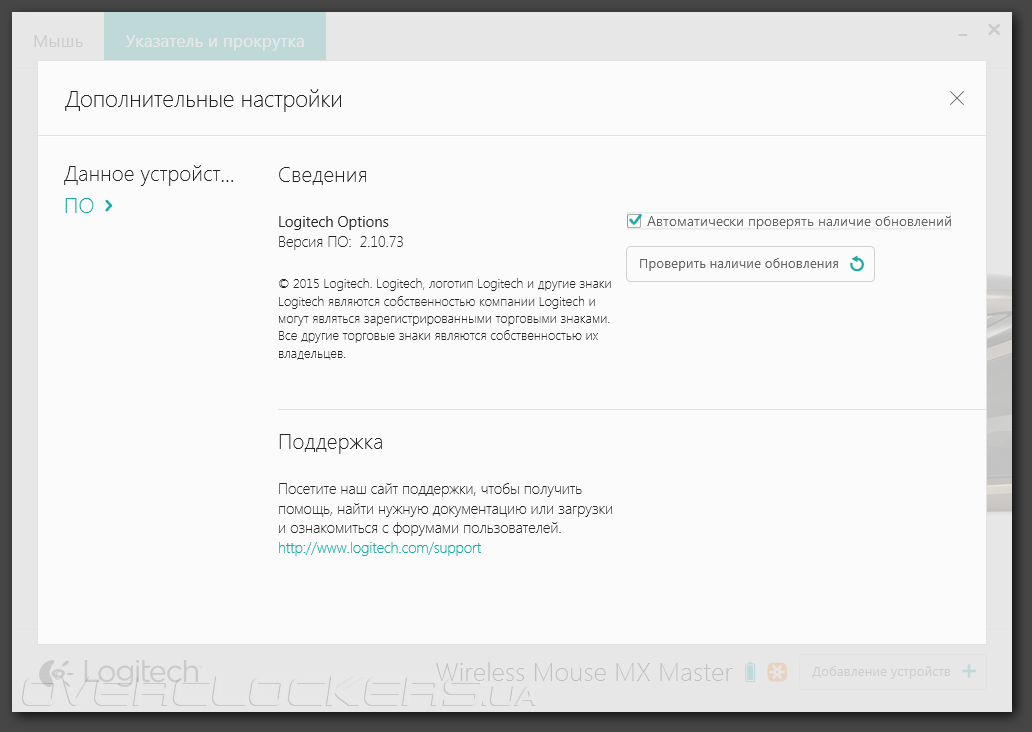Click Wireless Mouse MX Master device name
This screenshot has height=732, width=1032.
click(x=584, y=673)
